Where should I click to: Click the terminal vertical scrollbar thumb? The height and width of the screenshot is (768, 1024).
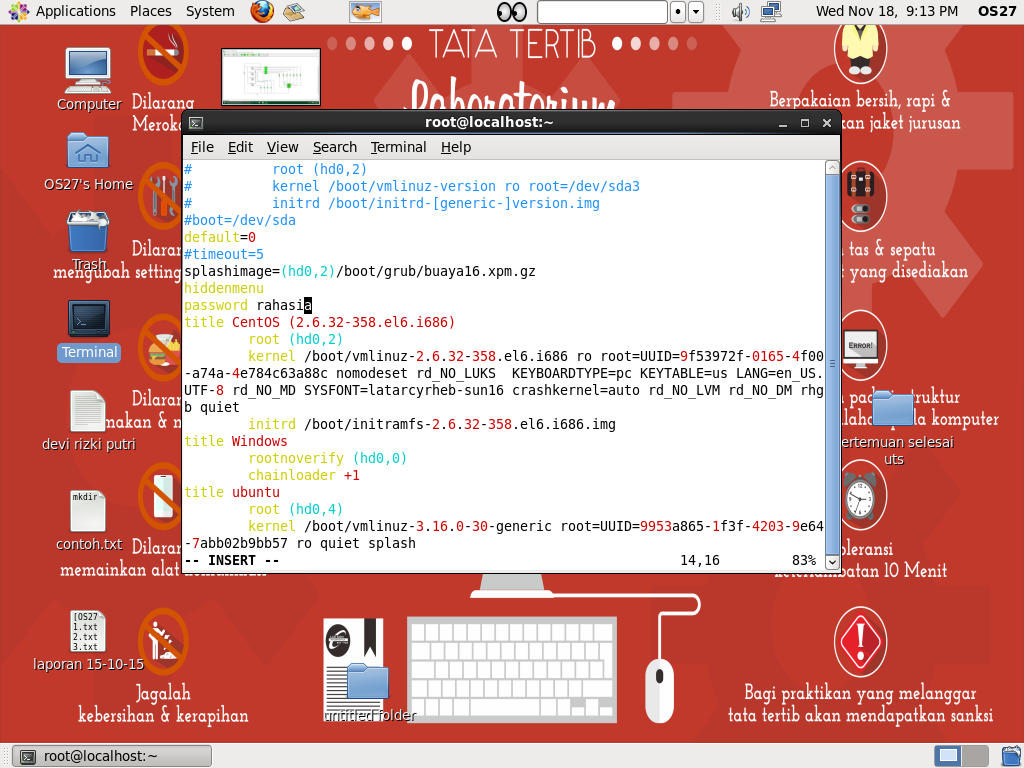pos(832,364)
